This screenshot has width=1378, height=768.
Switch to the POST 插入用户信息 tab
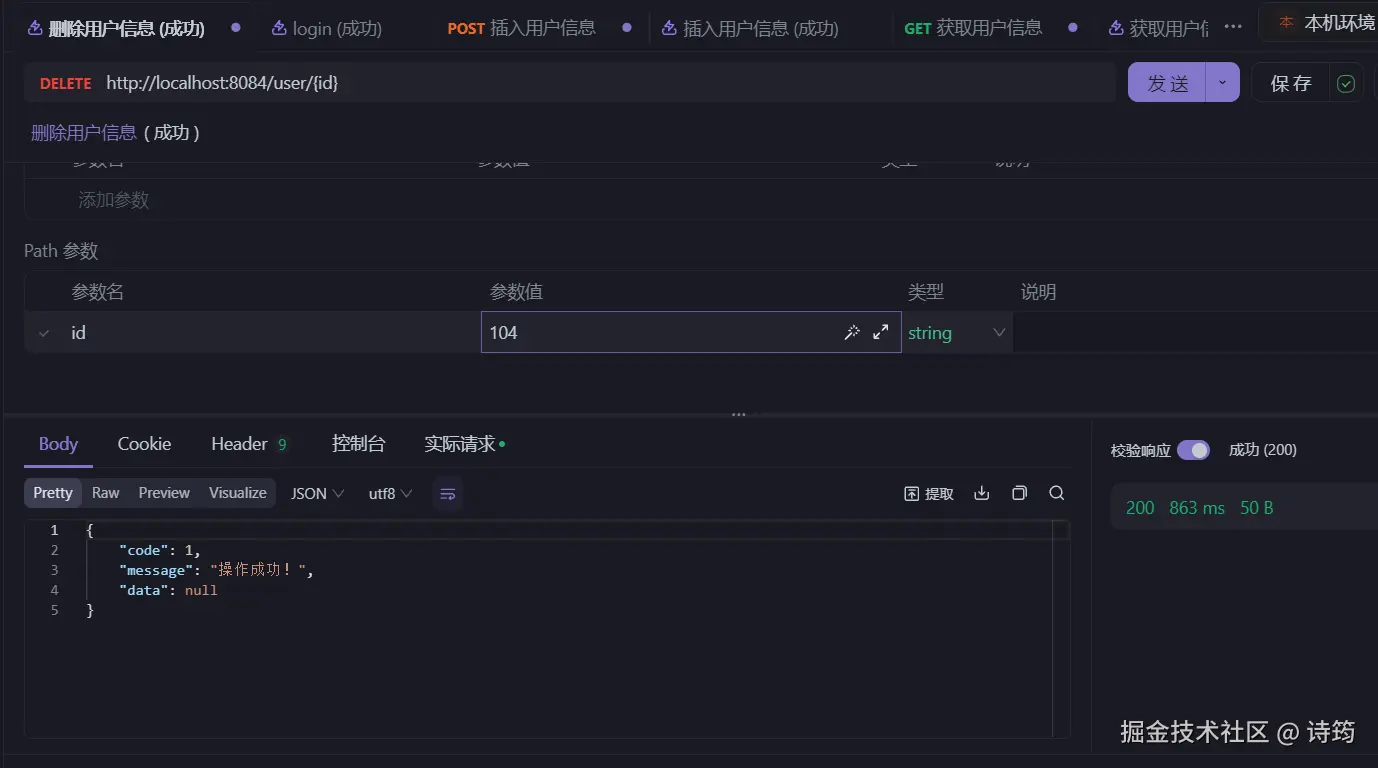521,28
